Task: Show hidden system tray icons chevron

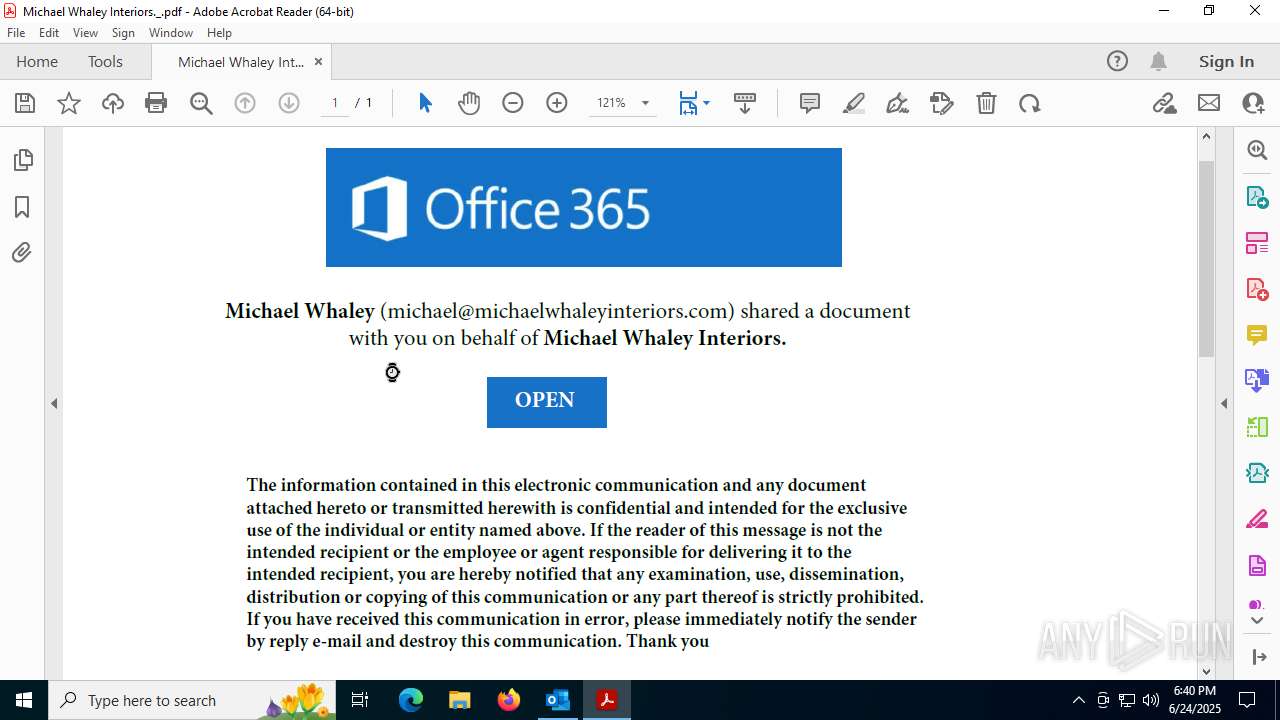Action: [x=1078, y=700]
